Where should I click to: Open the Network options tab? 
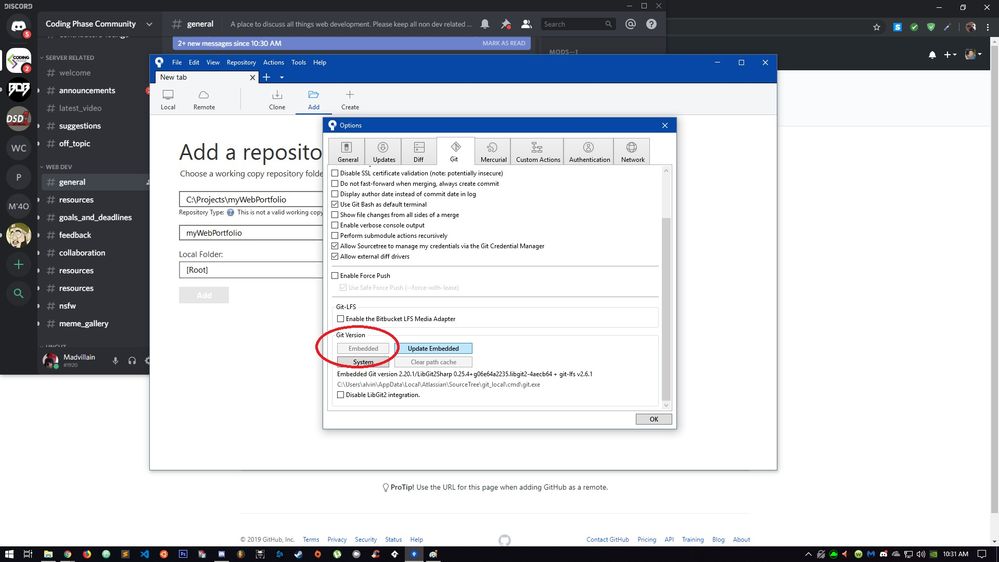[632, 152]
